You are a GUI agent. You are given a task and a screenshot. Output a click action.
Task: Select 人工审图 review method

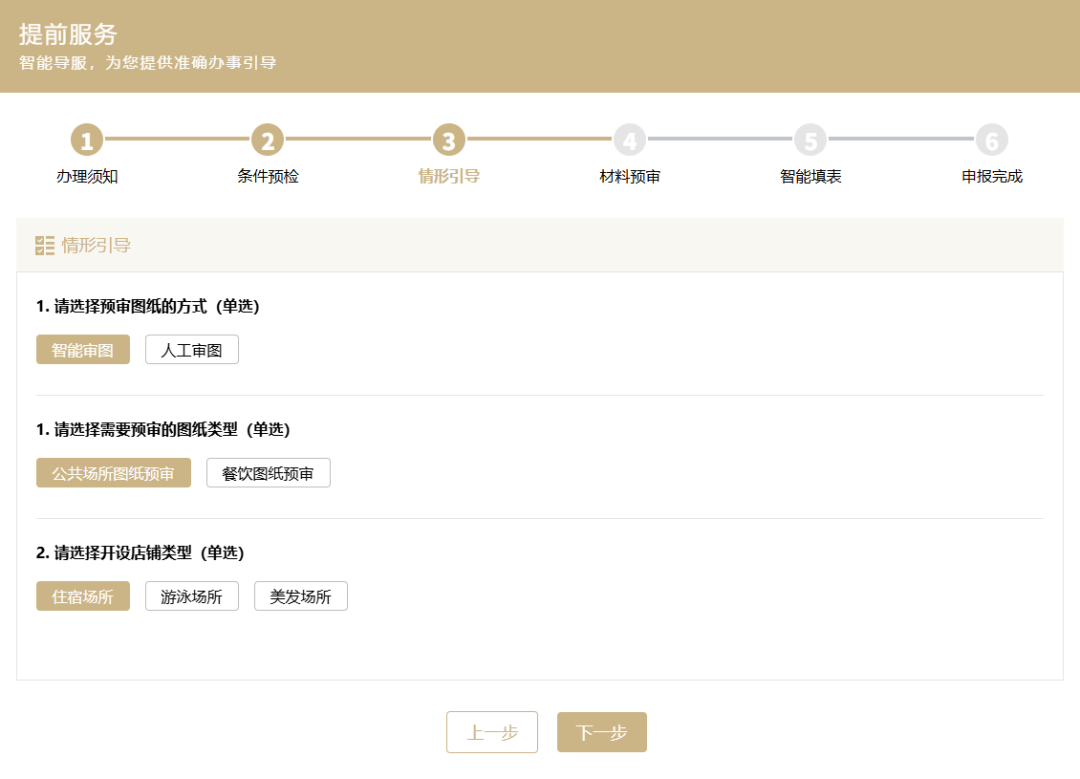(x=192, y=350)
